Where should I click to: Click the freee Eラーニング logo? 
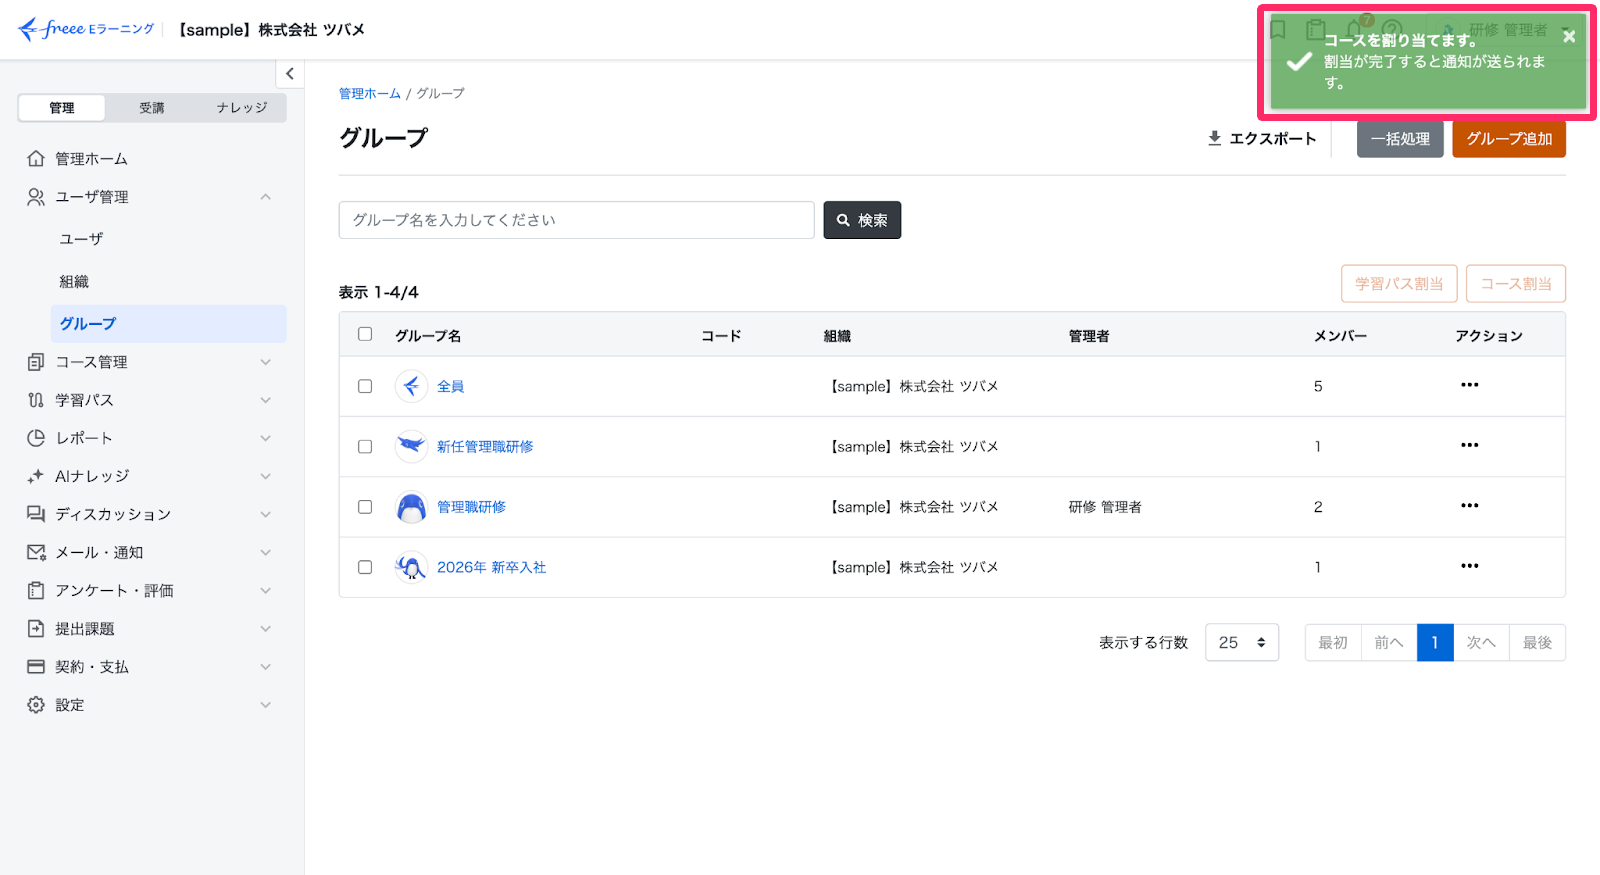tap(86, 29)
